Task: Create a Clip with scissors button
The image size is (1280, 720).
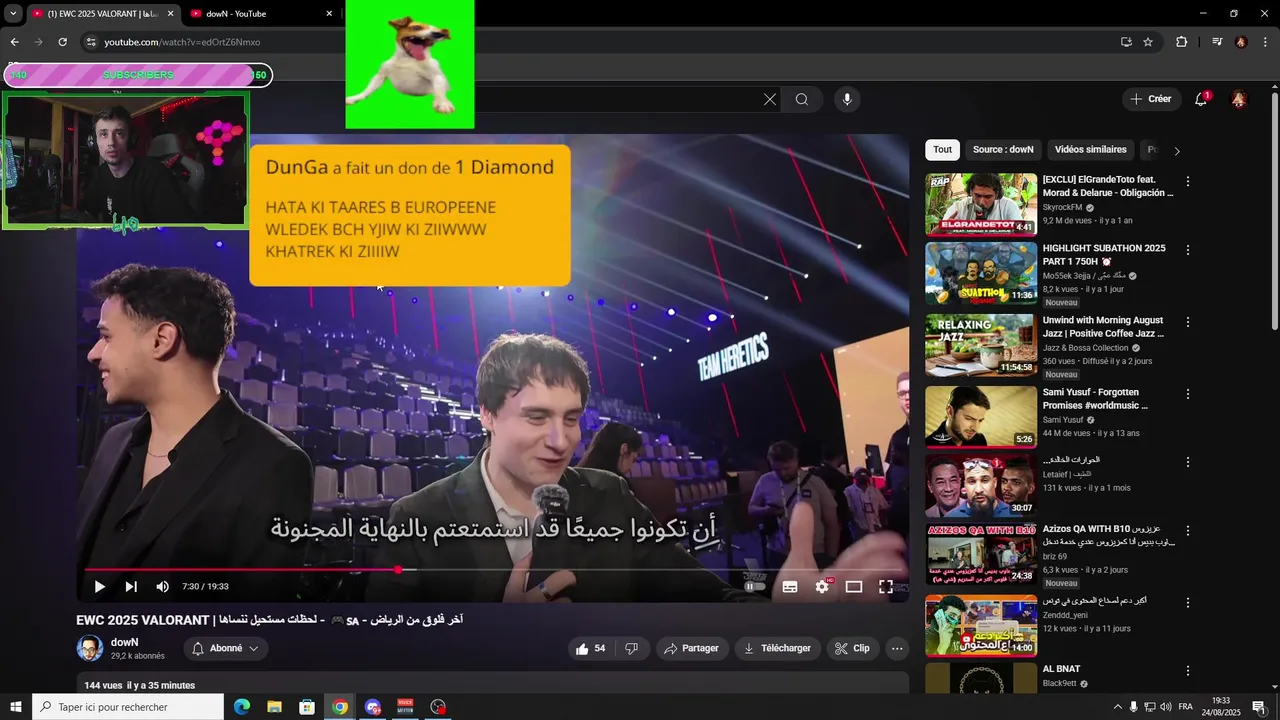Action: tap(852, 648)
